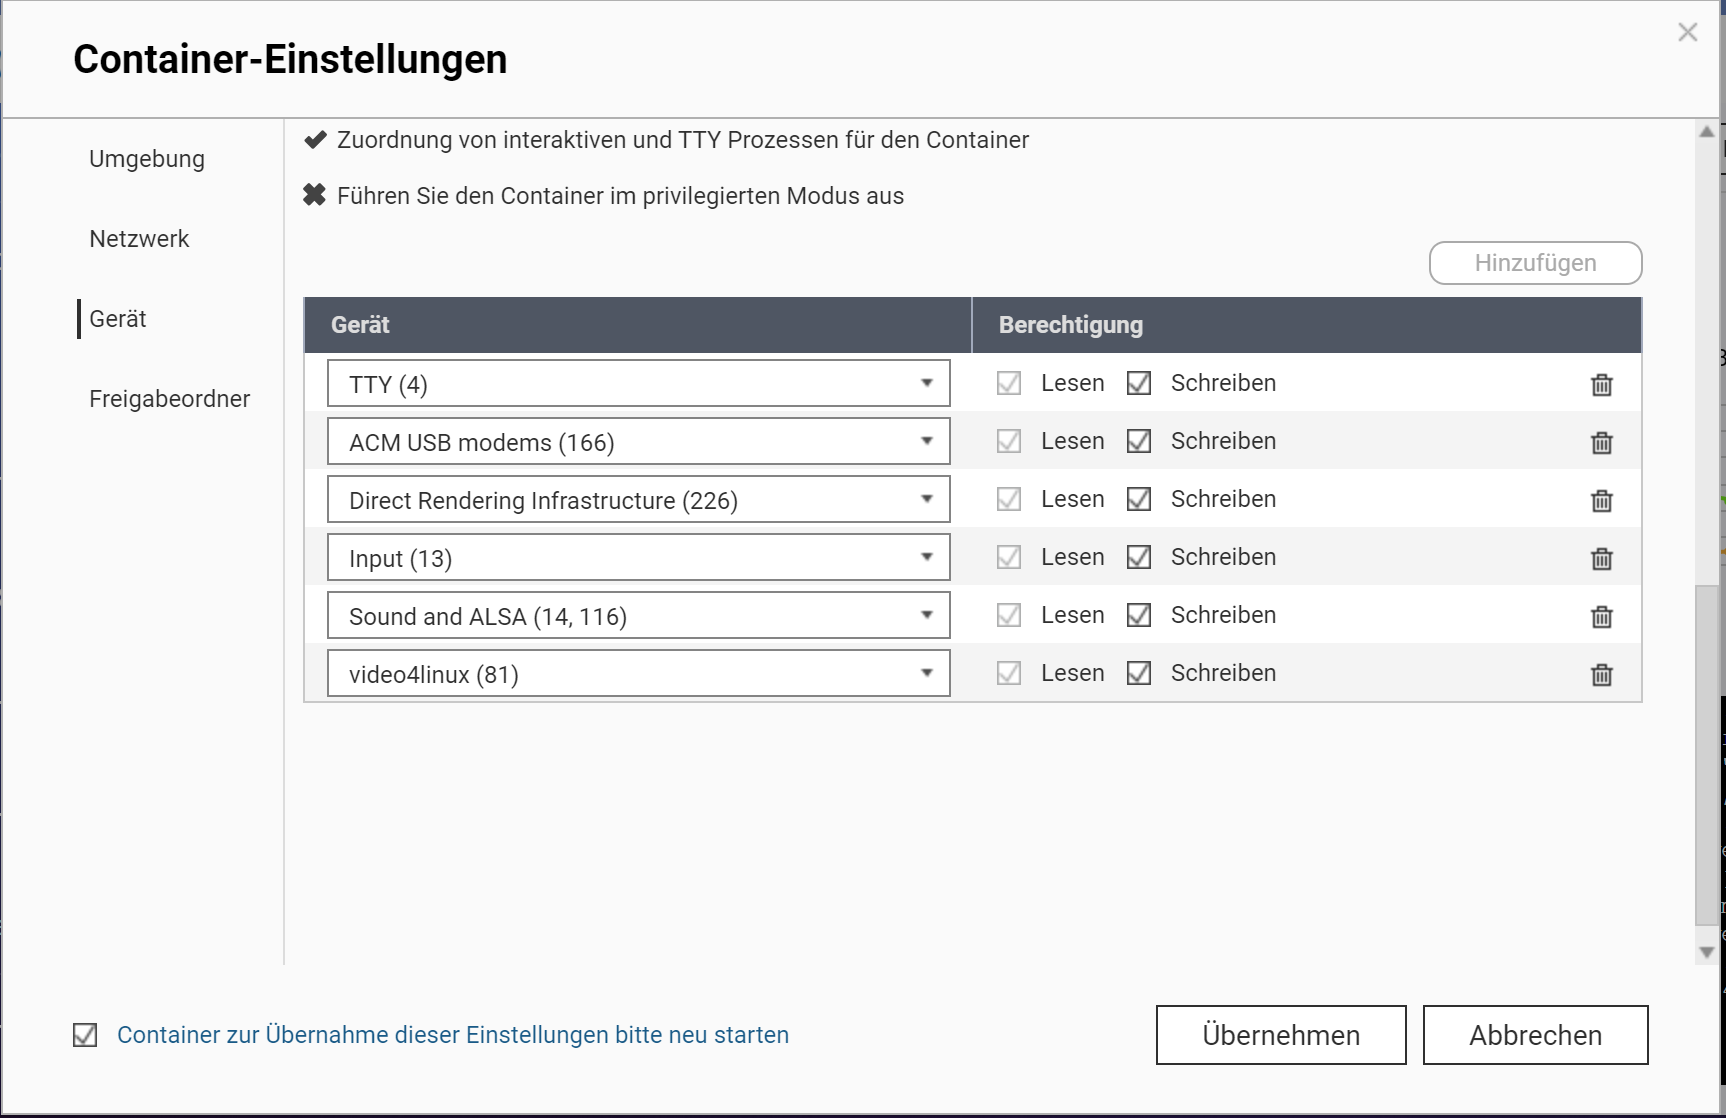Toggle Schreiben for Direct Rendering Infrastructure
The height and width of the screenshot is (1118, 1726).
point(1139,499)
